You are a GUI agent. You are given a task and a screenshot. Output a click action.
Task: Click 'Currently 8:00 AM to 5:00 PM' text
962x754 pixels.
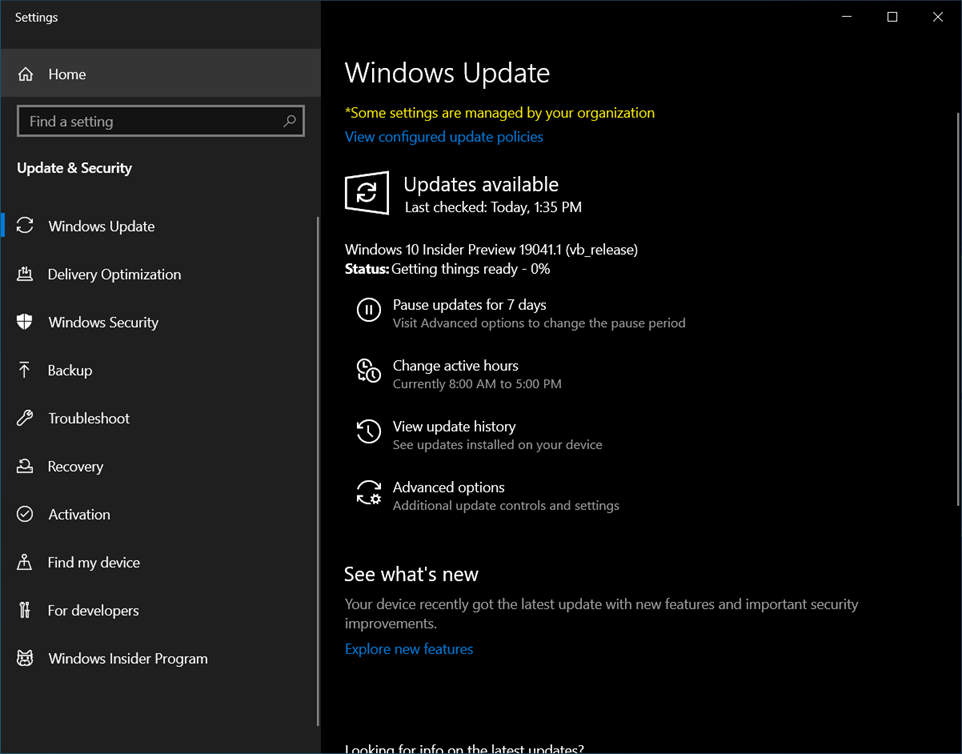pos(477,383)
